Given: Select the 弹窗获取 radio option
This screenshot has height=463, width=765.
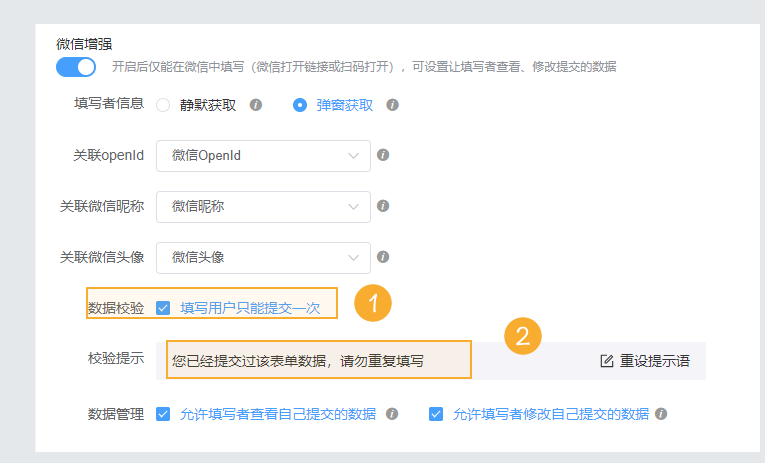Looking at the screenshot, I should [300, 105].
